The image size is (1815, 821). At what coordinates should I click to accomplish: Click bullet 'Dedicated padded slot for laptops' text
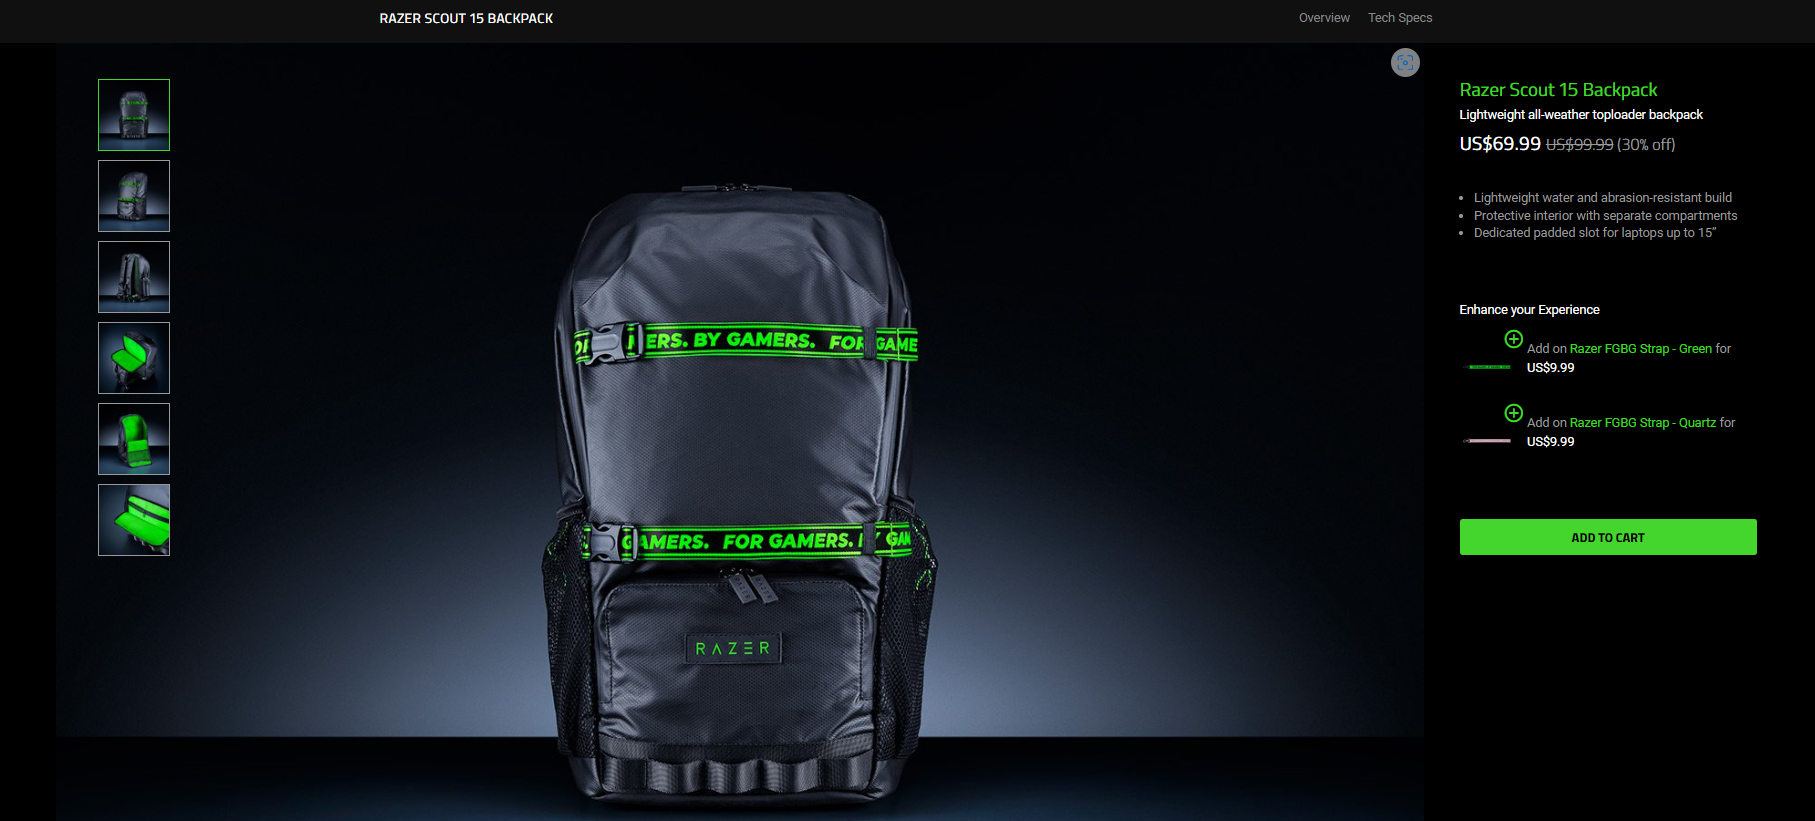click(x=1595, y=233)
